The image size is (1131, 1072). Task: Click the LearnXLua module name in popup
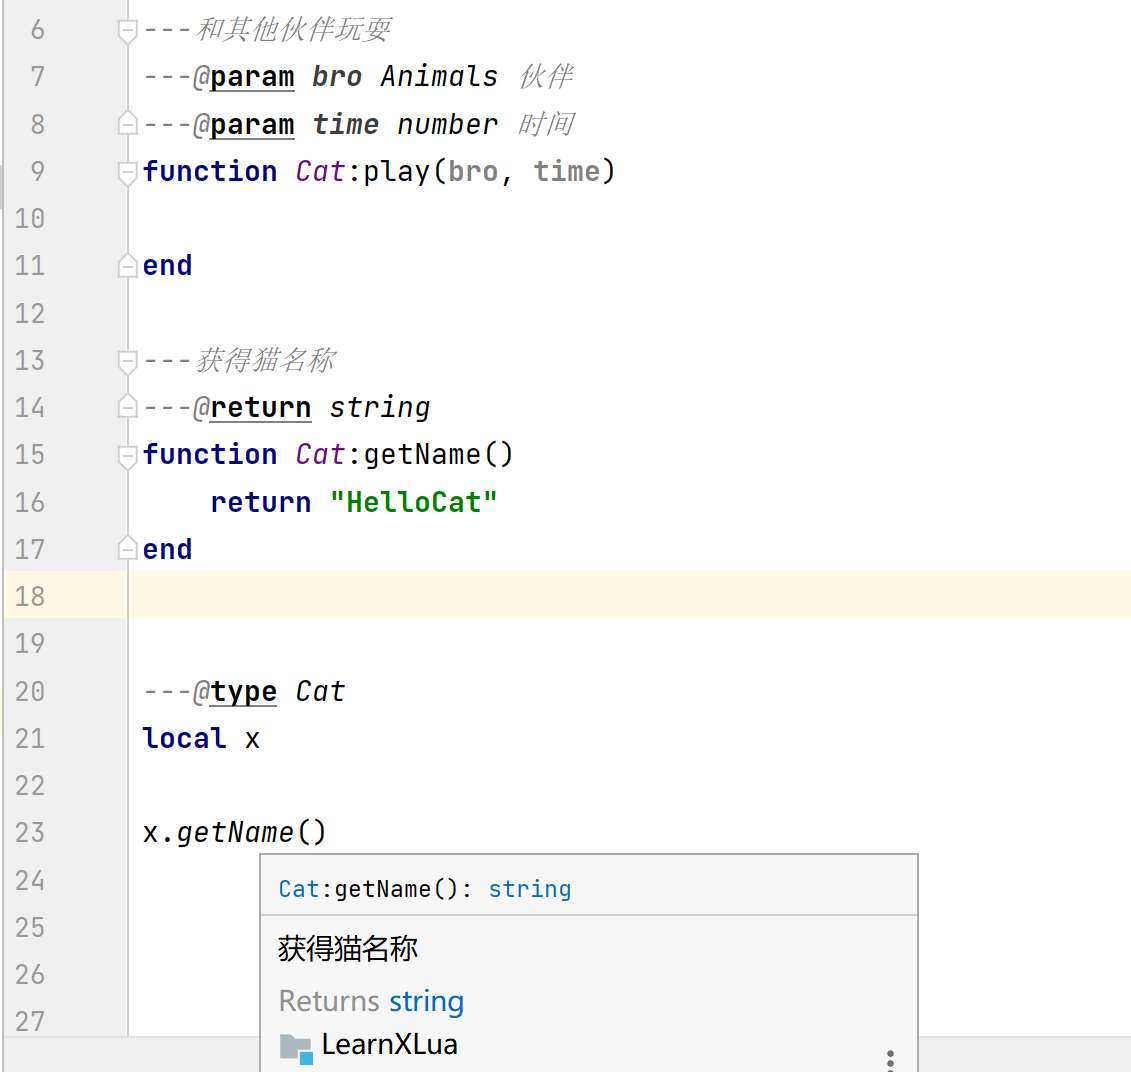(389, 1045)
